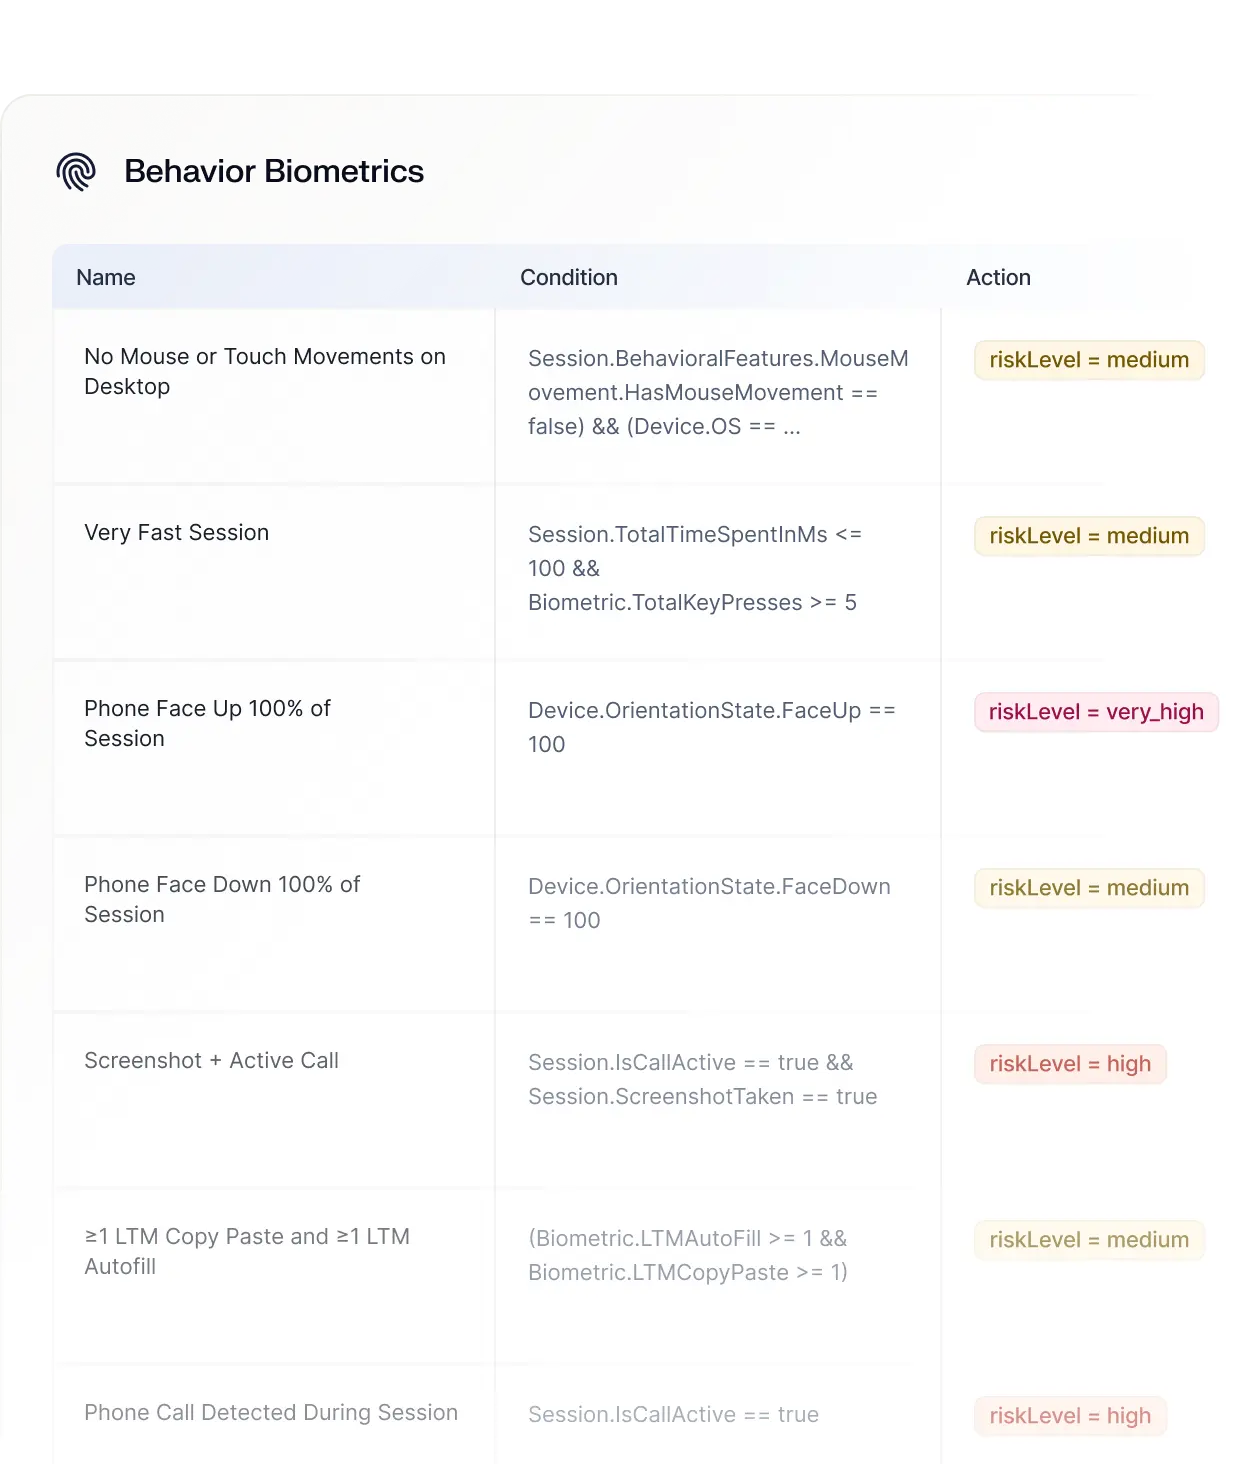The width and height of the screenshot is (1234, 1464).
Task: Click the high badge for Phone Call Detected rule
Action: pyautogui.click(x=1070, y=1415)
